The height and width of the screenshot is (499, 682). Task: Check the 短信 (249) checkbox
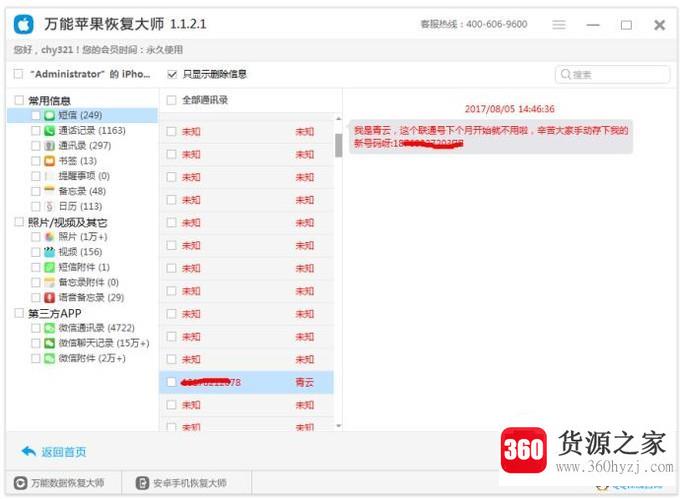36,115
